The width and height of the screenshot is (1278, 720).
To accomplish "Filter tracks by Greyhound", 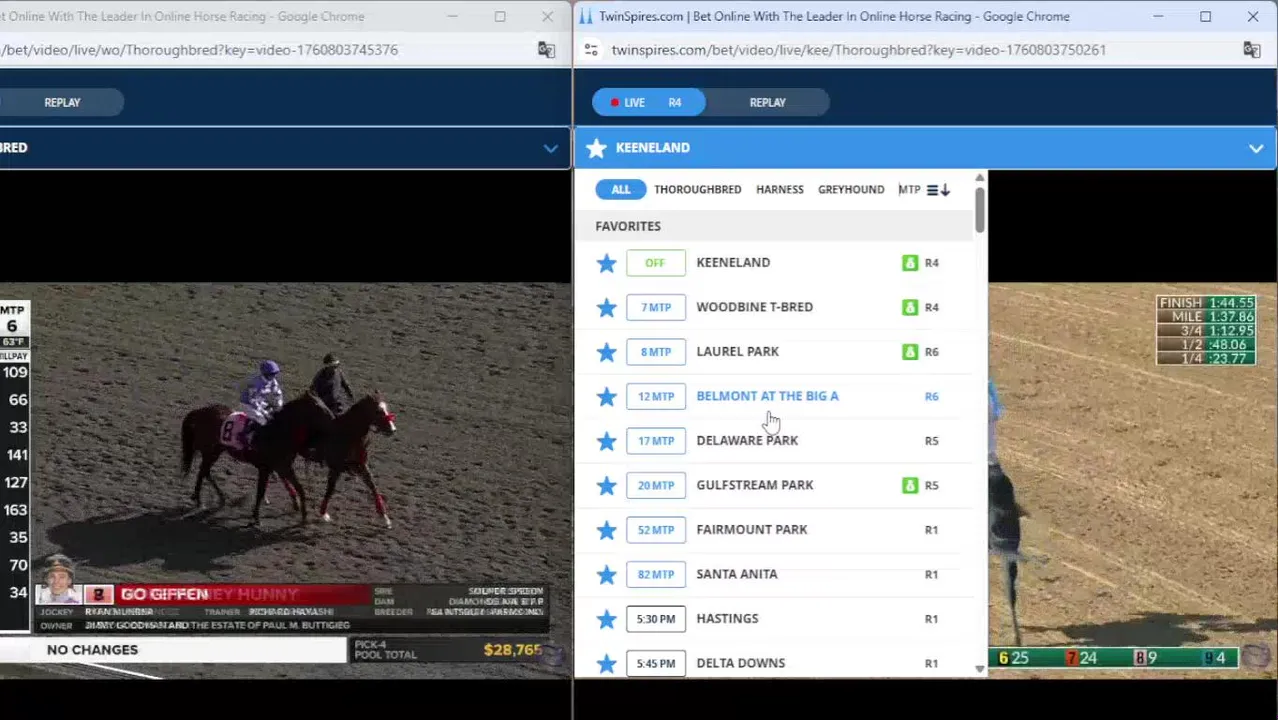I will click(851, 189).
